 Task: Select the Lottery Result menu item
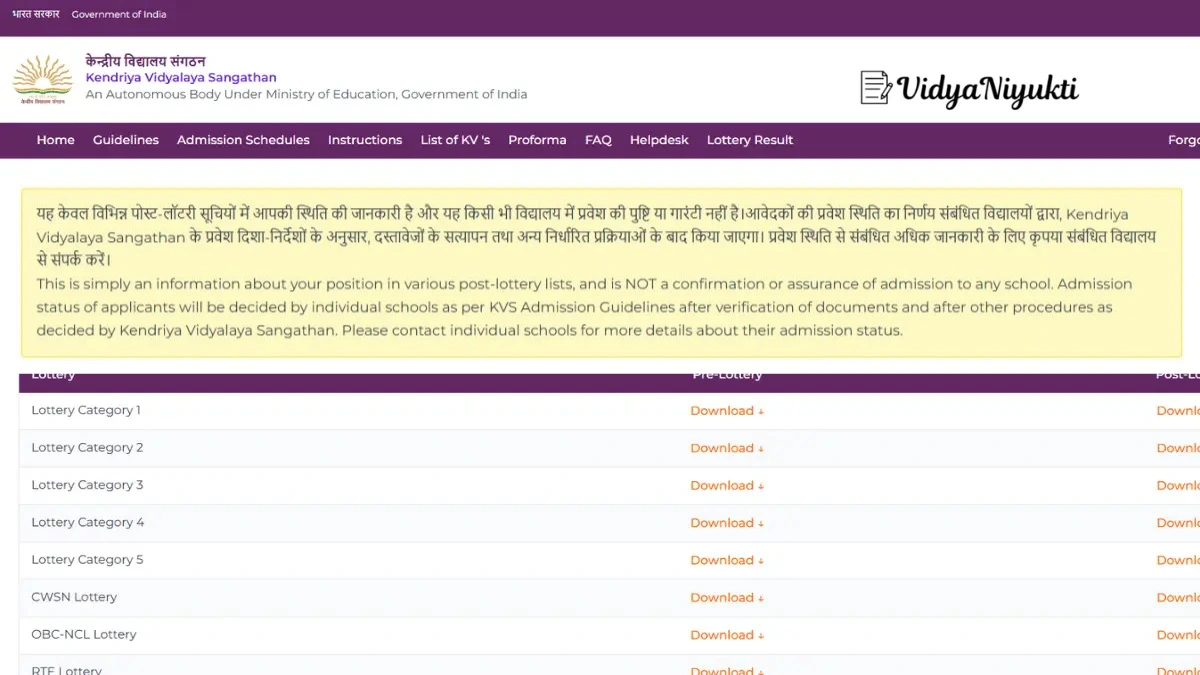749,140
